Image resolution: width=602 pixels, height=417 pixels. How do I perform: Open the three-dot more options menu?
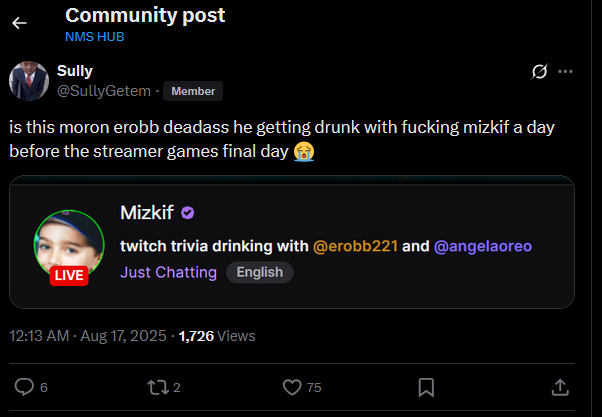tap(565, 71)
